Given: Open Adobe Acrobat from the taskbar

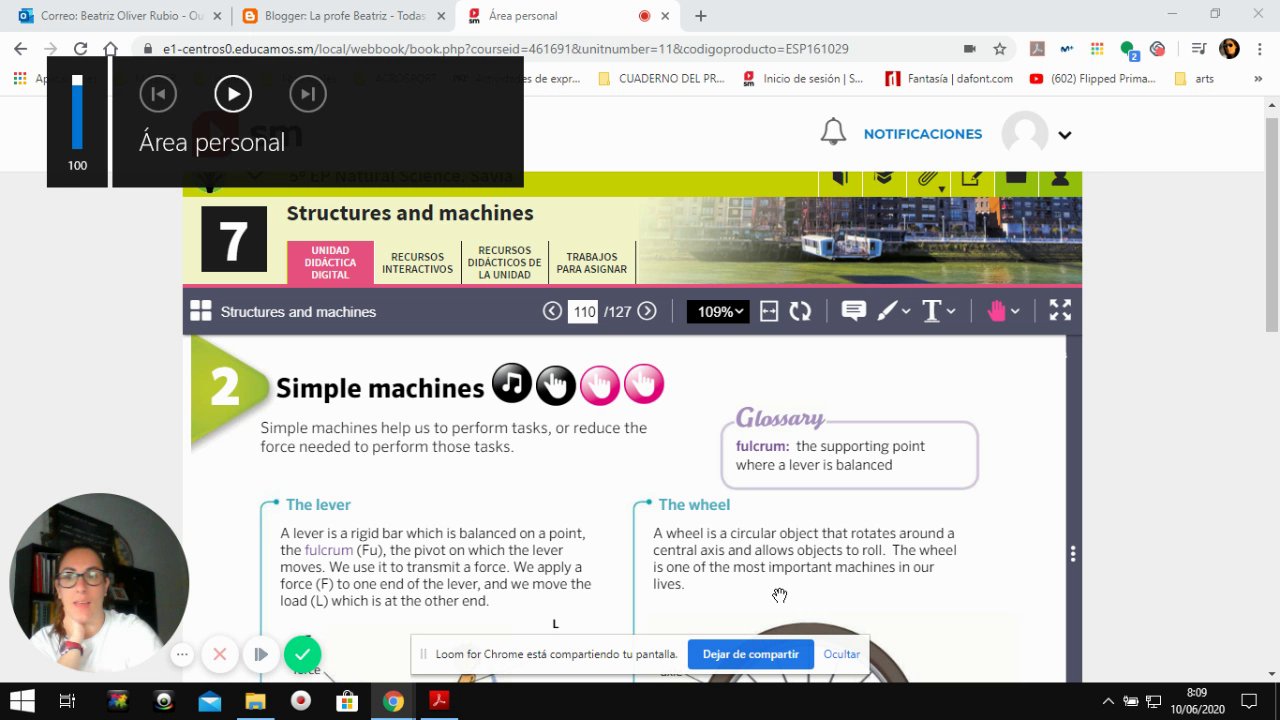Looking at the screenshot, I should pyautogui.click(x=437, y=701).
